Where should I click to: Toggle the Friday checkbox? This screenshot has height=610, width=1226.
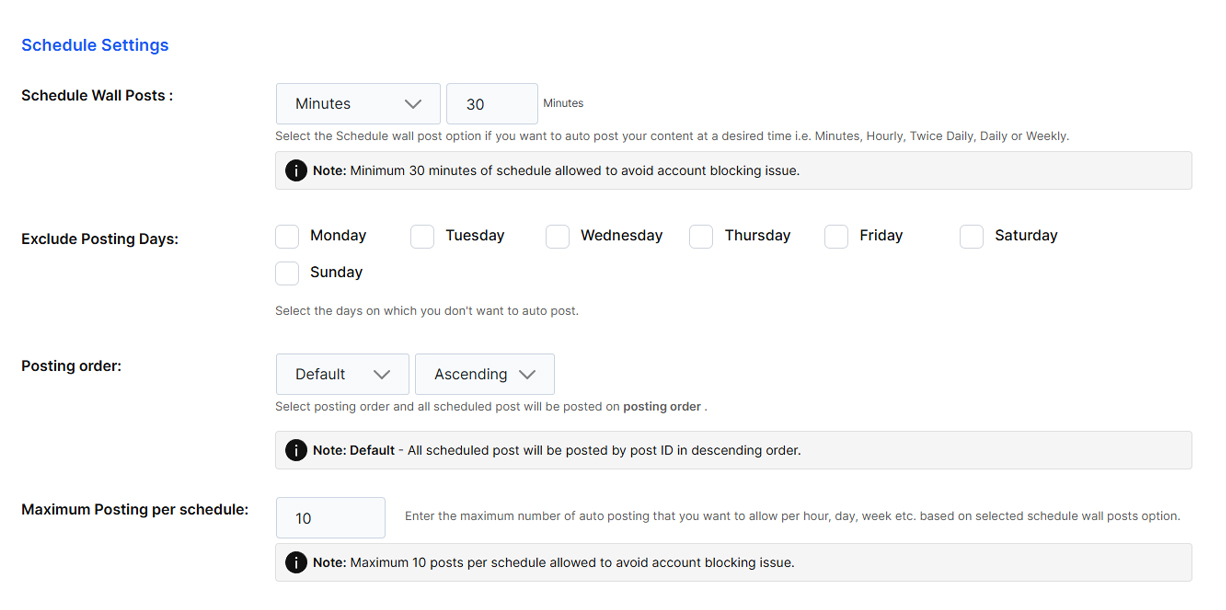tap(836, 236)
